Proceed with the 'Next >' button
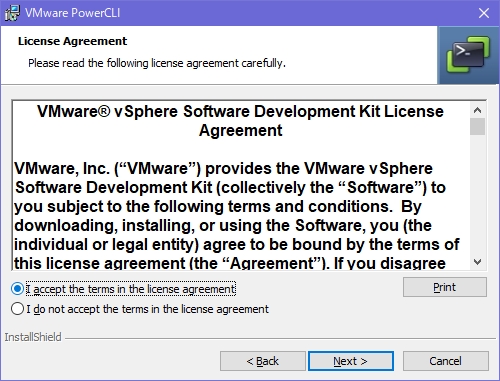Image resolution: width=500 pixels, height=381 pixels. pyautogui.click(x=351, y=361)
